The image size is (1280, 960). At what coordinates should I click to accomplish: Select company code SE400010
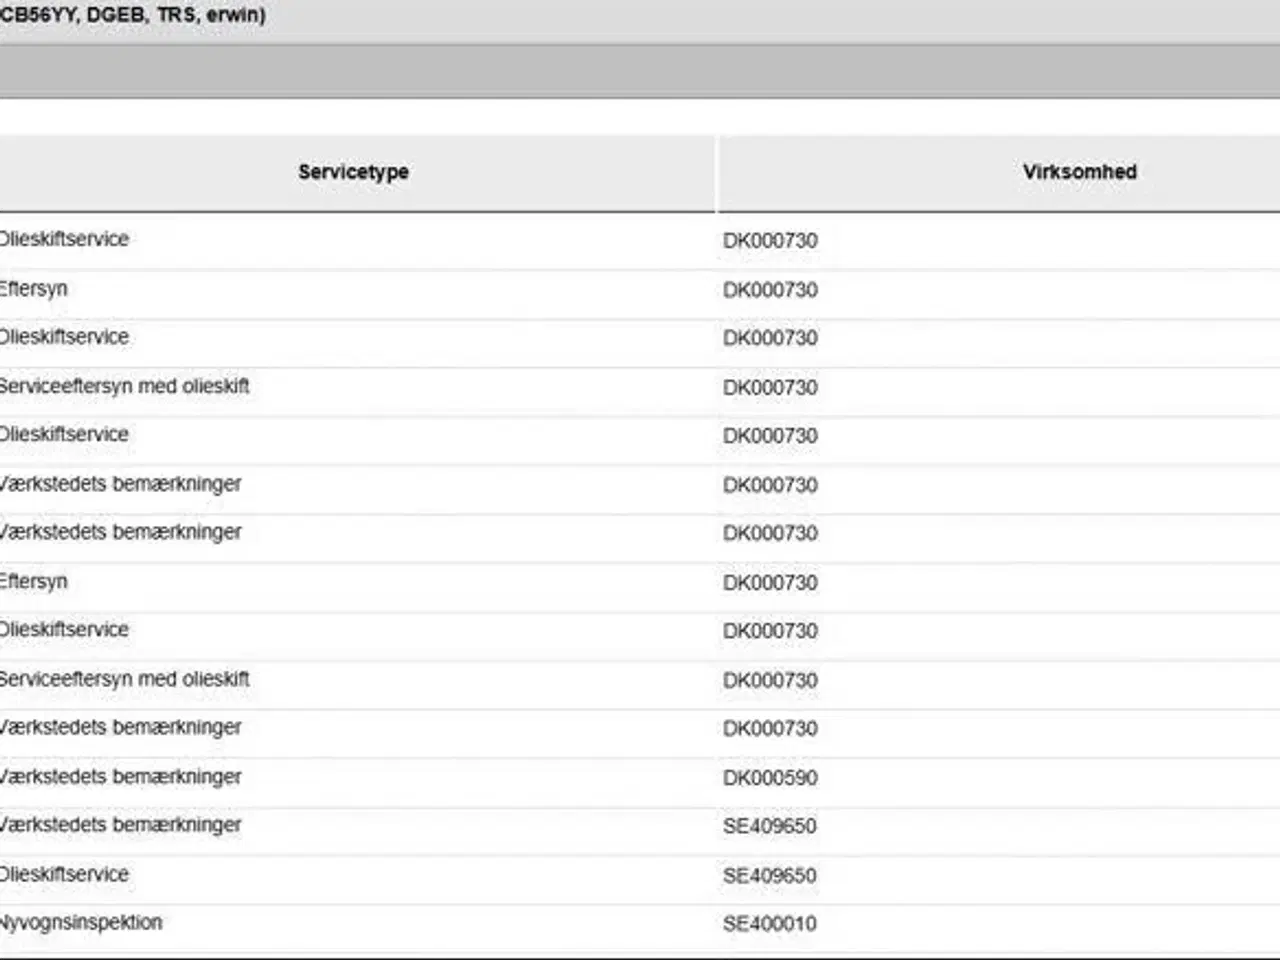coord(770,924)
